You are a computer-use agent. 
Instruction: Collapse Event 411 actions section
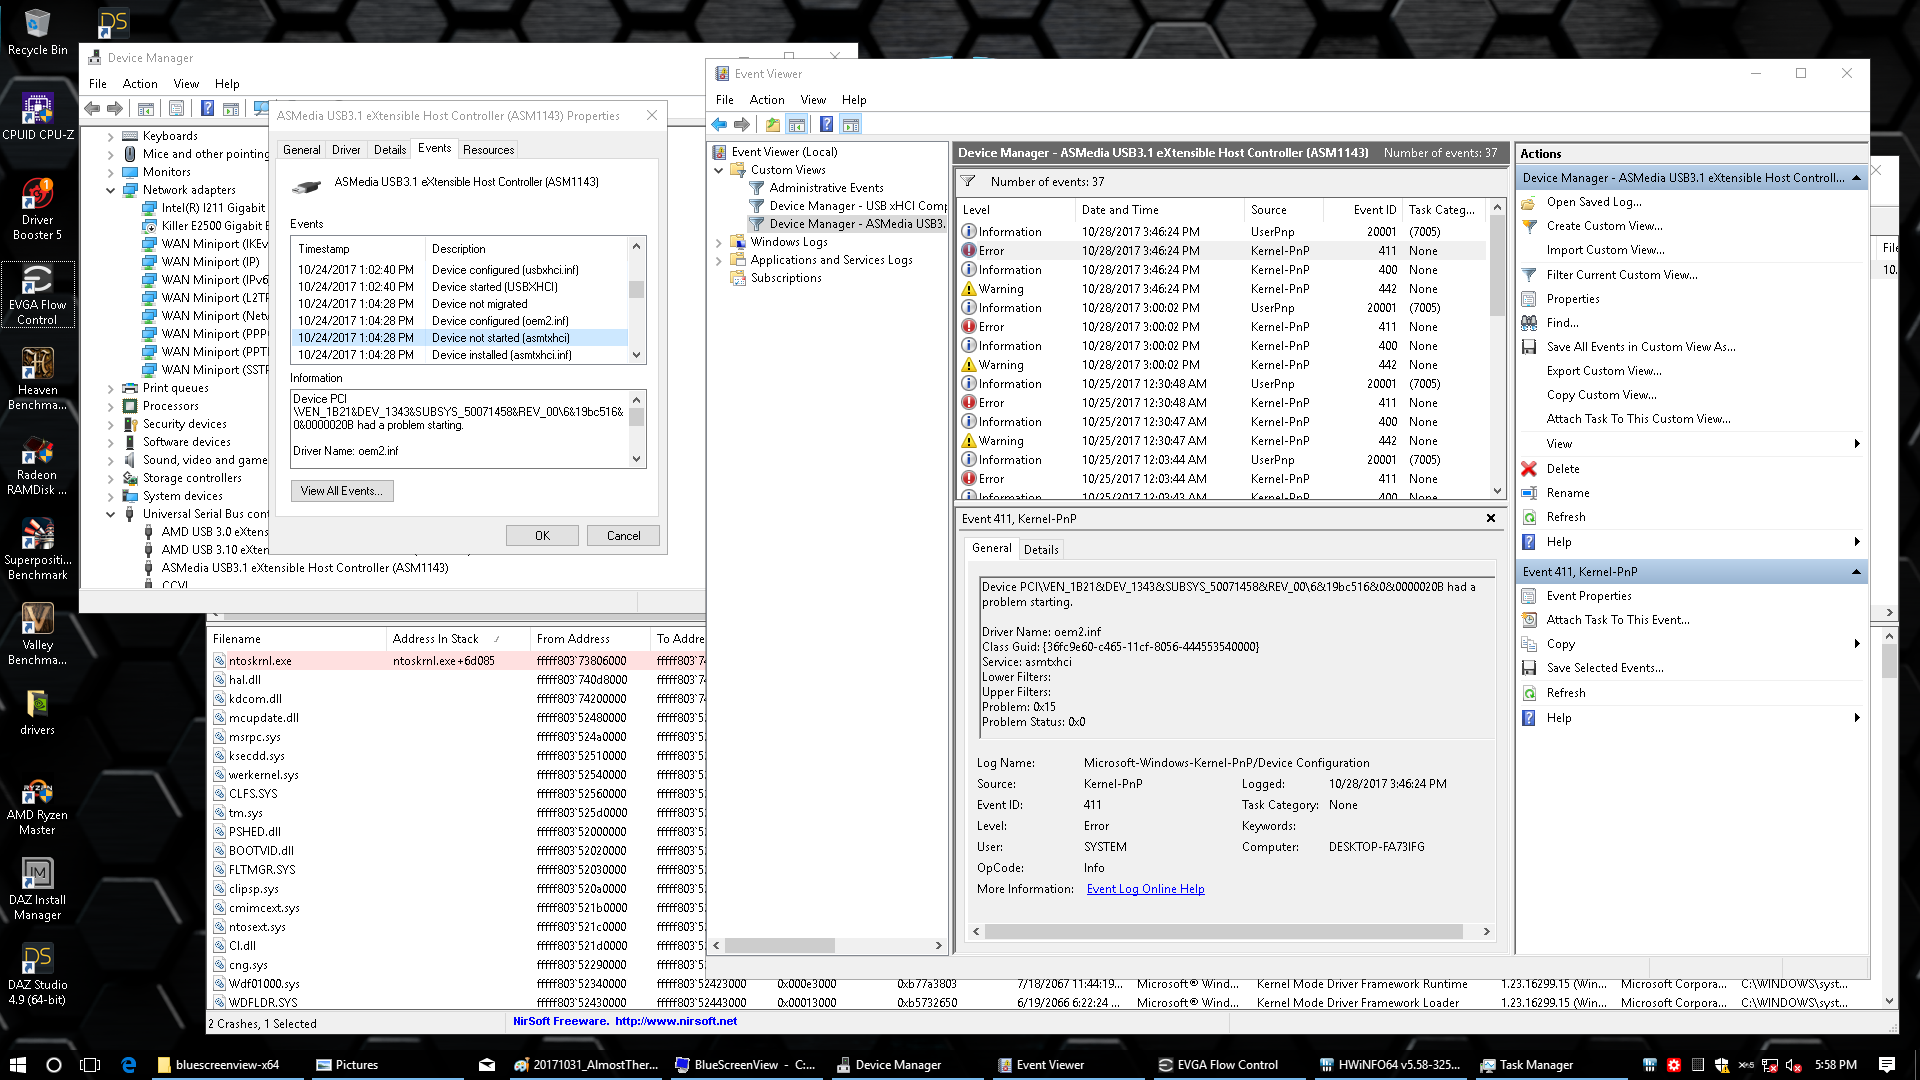1856,572
